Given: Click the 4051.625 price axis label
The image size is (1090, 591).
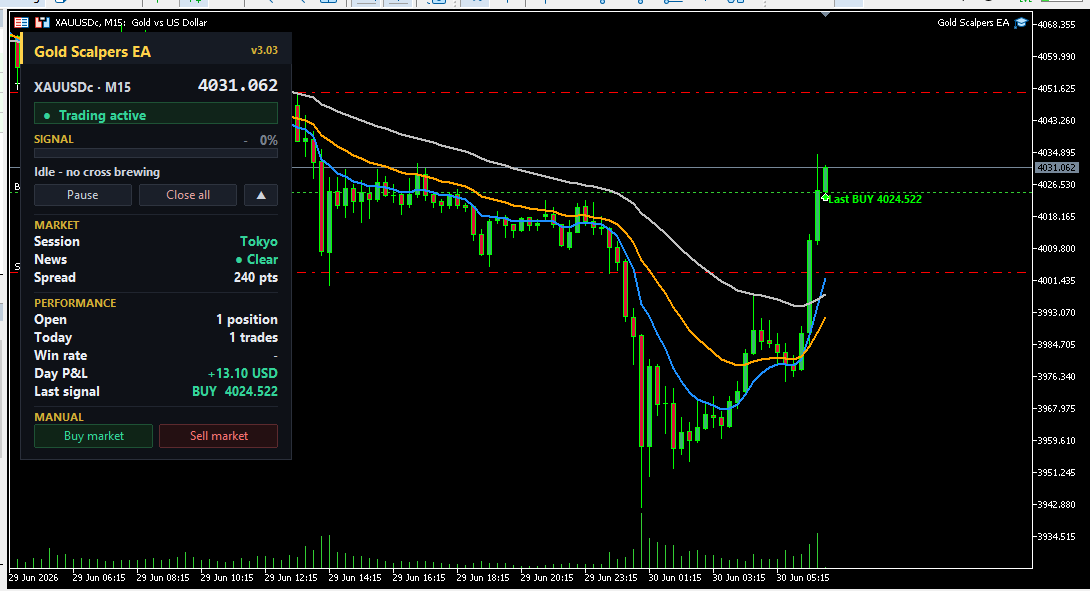Looking at the screenshot, I should point(1057,88).
